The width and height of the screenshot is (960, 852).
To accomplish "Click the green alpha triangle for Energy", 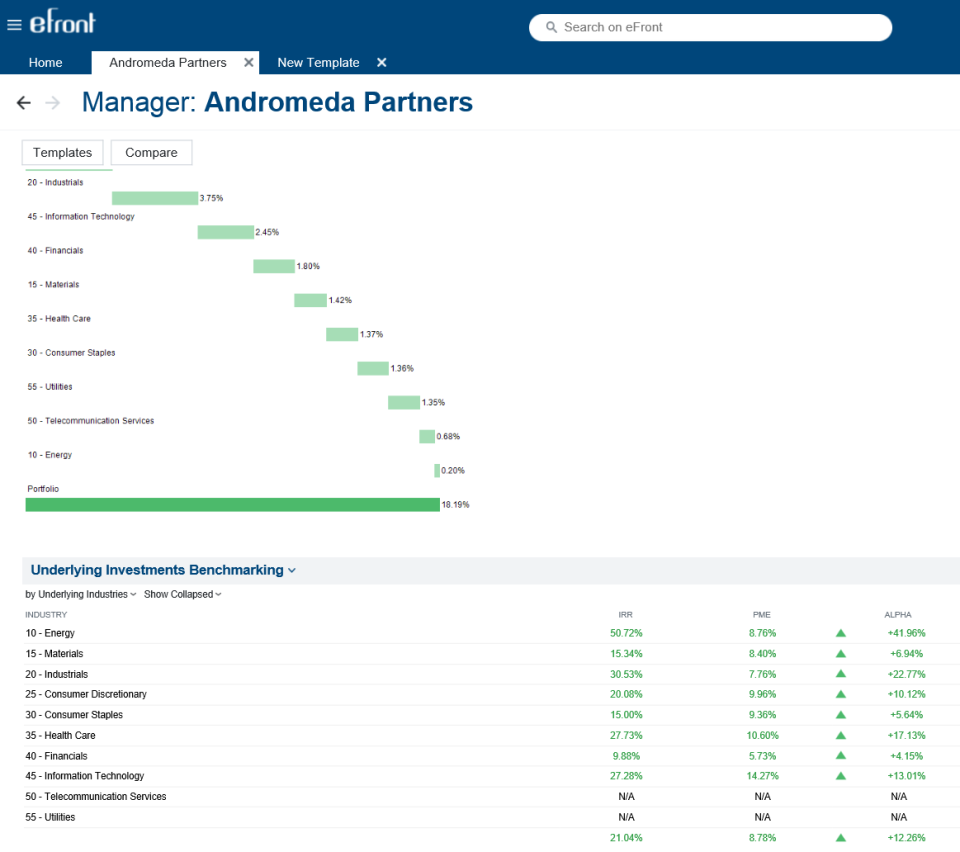I will click(840, 633).
